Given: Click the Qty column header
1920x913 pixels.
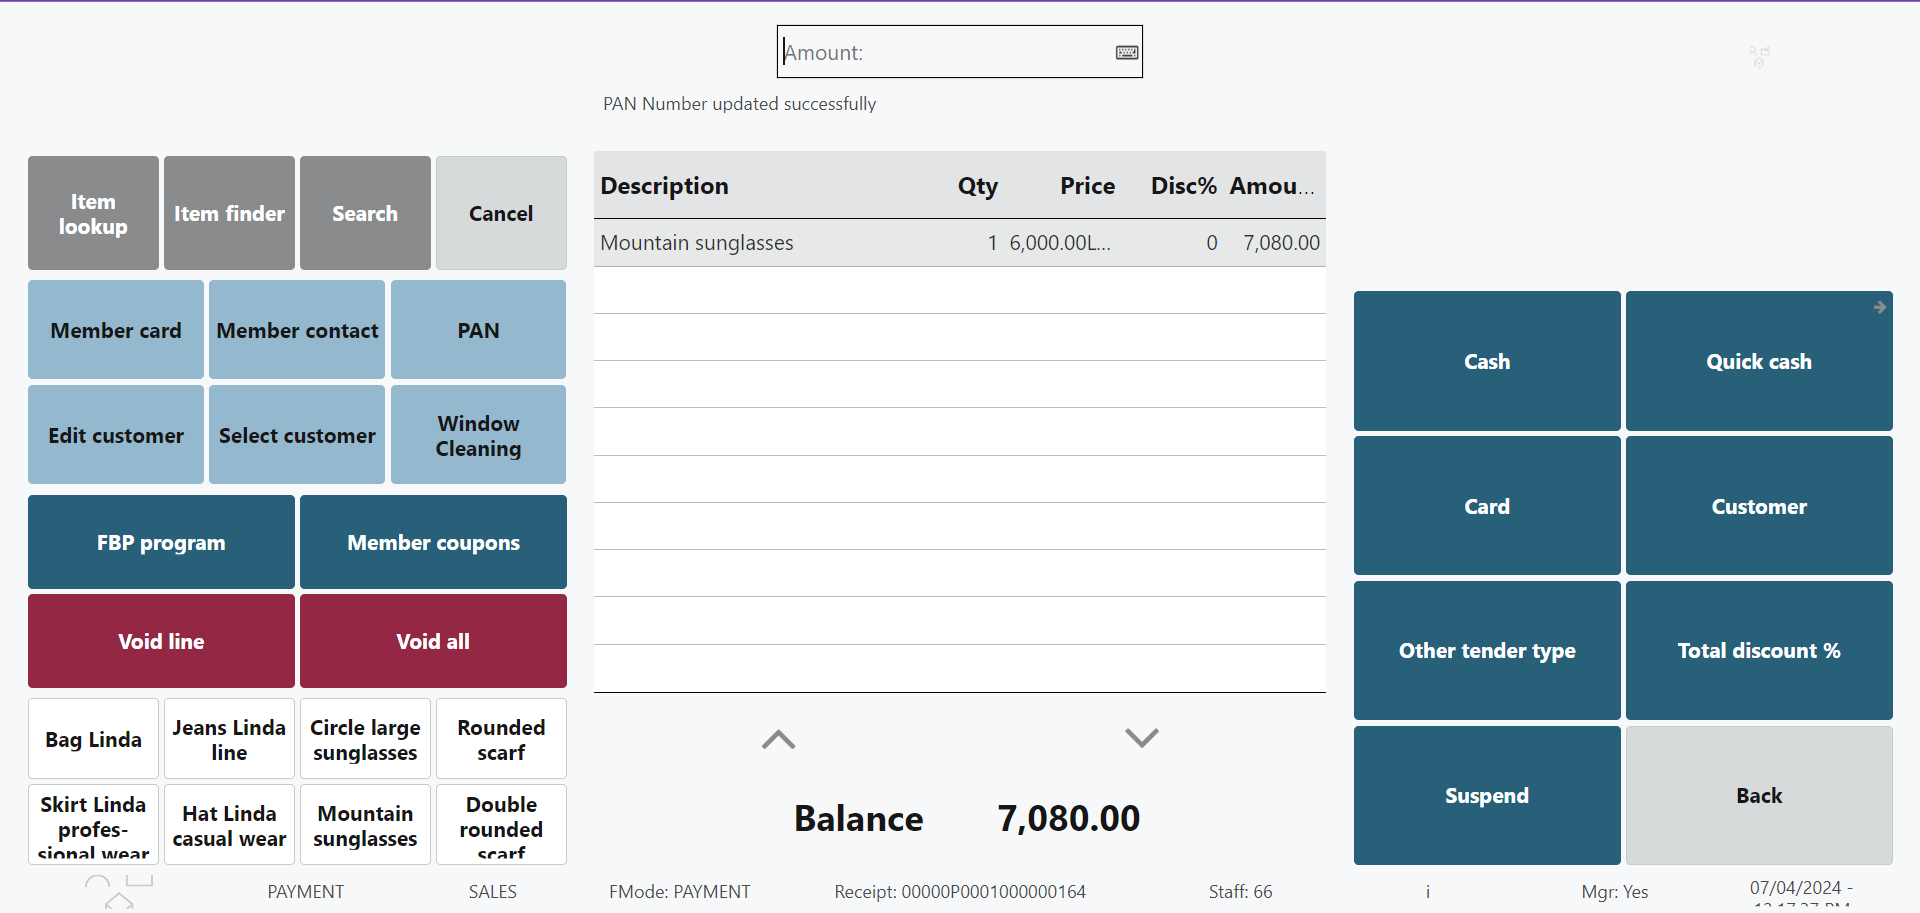Looking at the screenshot, I should click(x=977, y=186).
